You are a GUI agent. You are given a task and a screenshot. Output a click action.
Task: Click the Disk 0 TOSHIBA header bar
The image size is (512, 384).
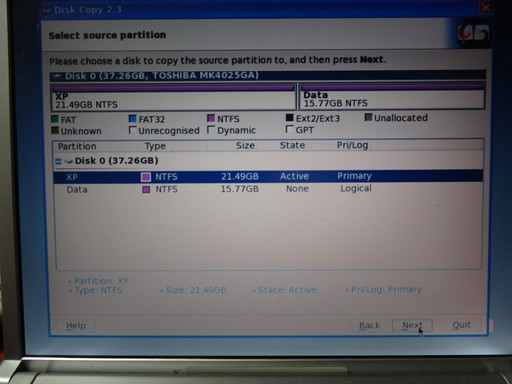[267, 76]
